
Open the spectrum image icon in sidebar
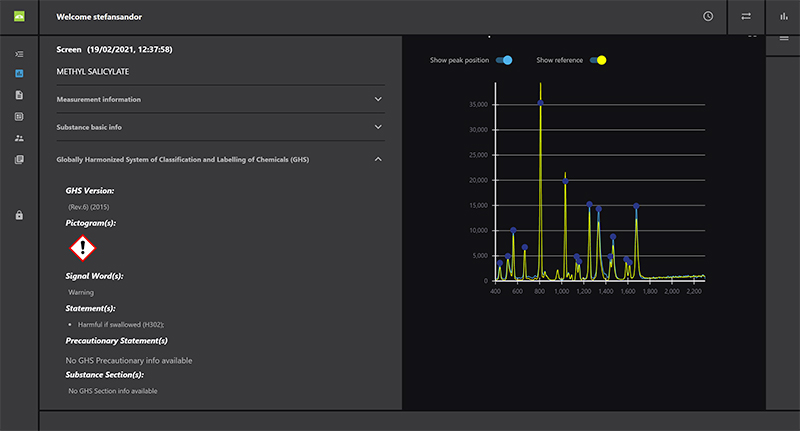click(20, 74)
